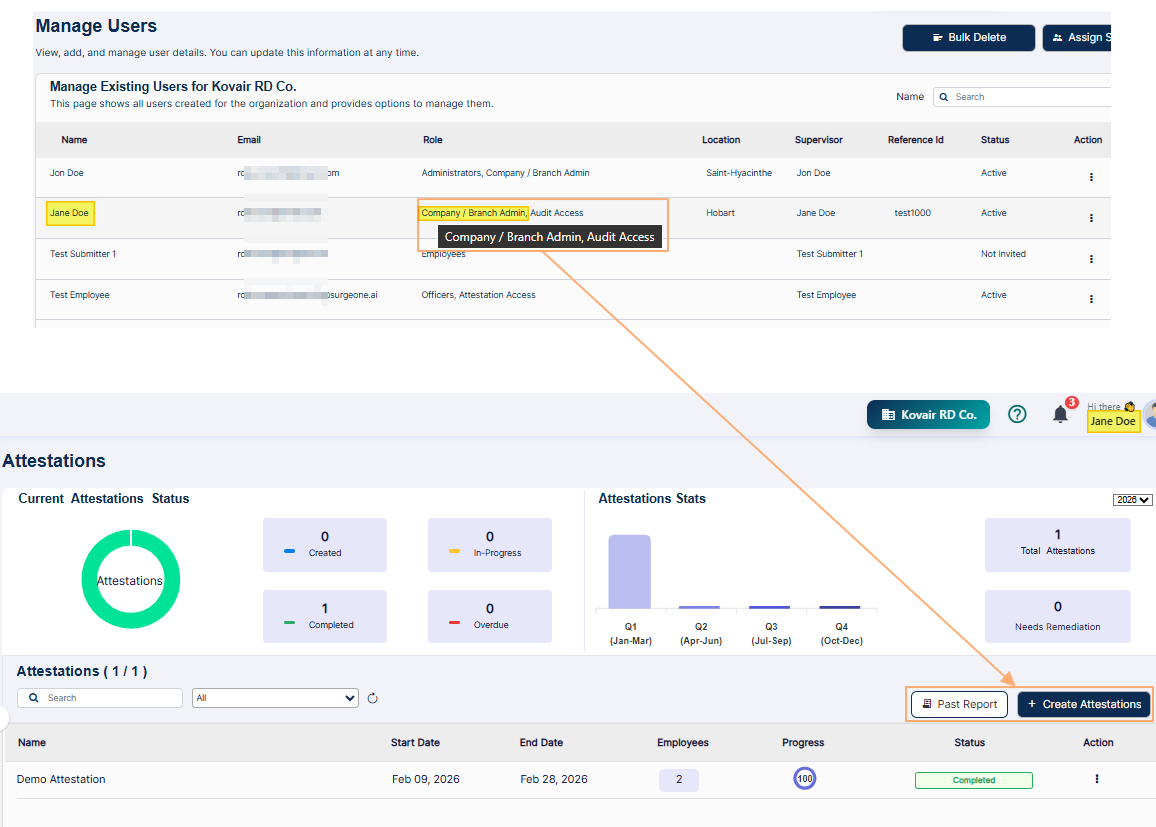Click the help question mark icon

coord(1017,414)
